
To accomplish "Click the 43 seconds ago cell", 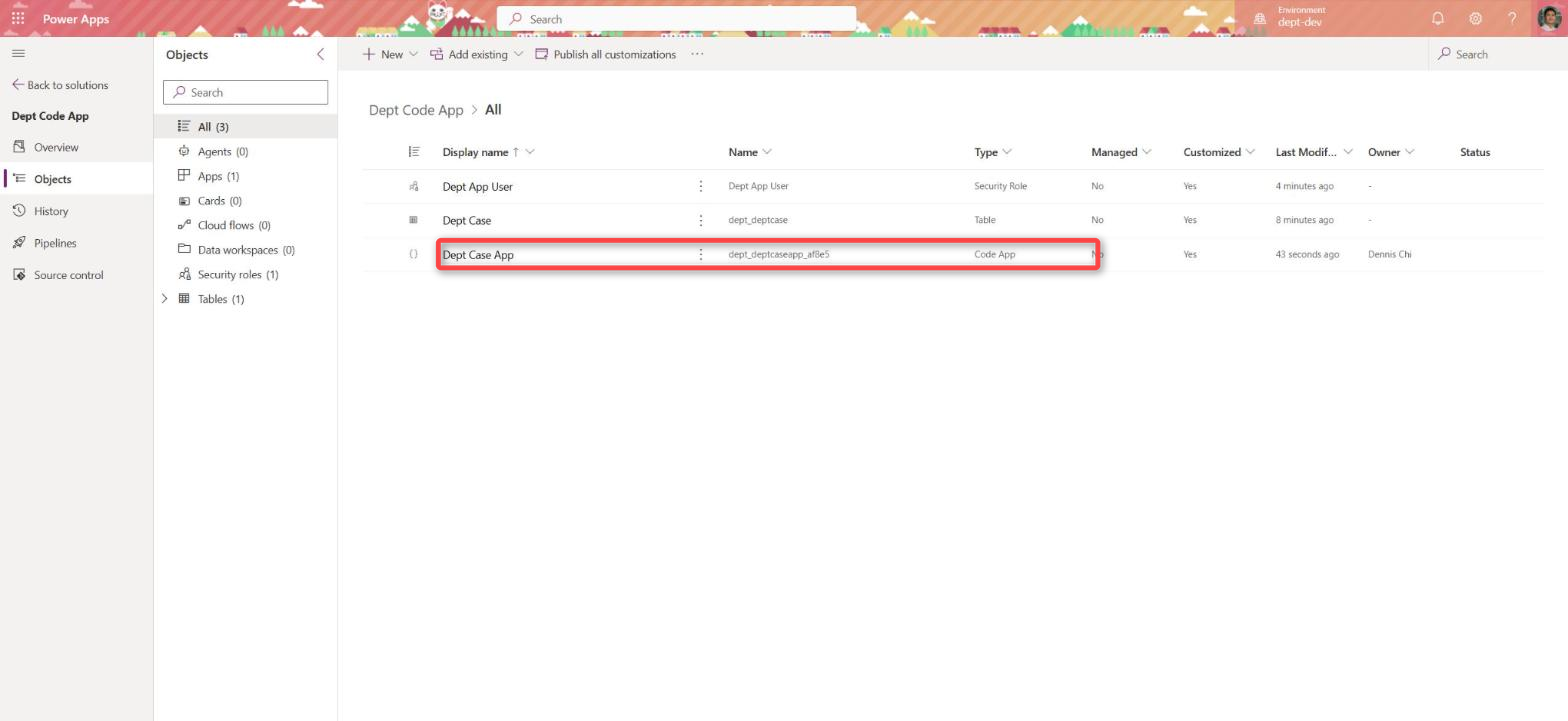I will tap(1307, 254).
